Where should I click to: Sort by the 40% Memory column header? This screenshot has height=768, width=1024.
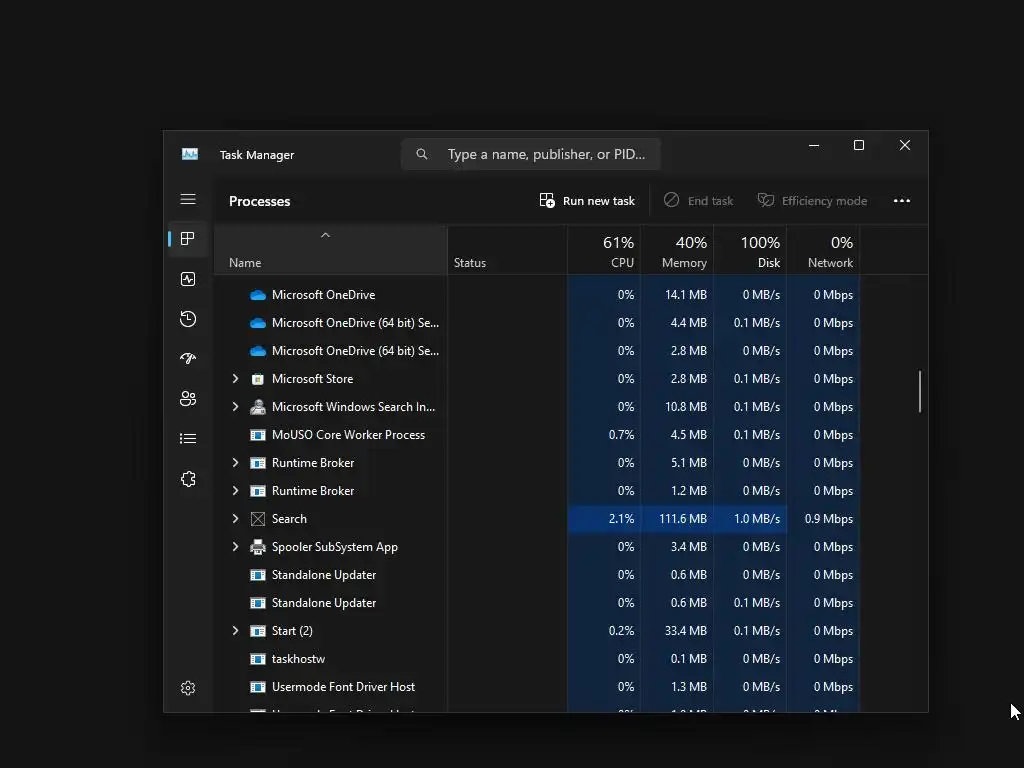[677, 251]
